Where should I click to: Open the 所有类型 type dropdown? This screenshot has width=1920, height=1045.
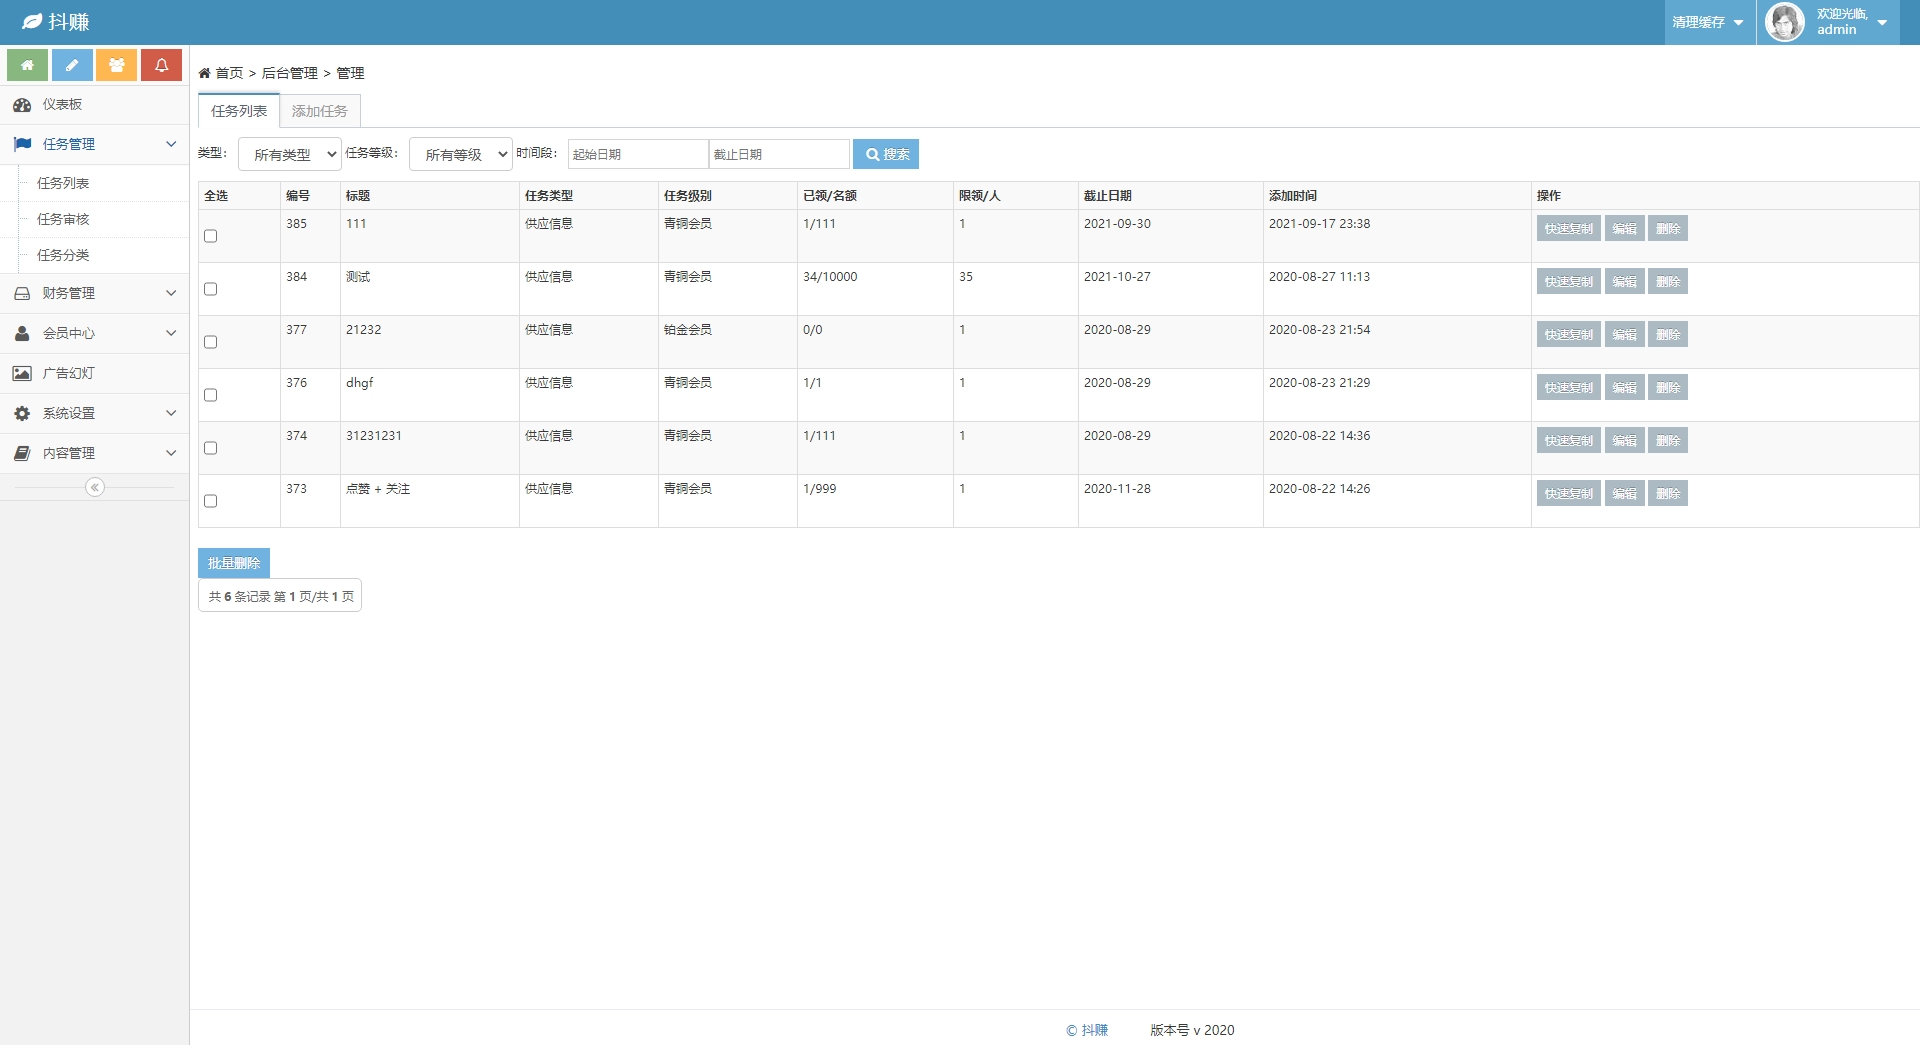coord(290,154)
